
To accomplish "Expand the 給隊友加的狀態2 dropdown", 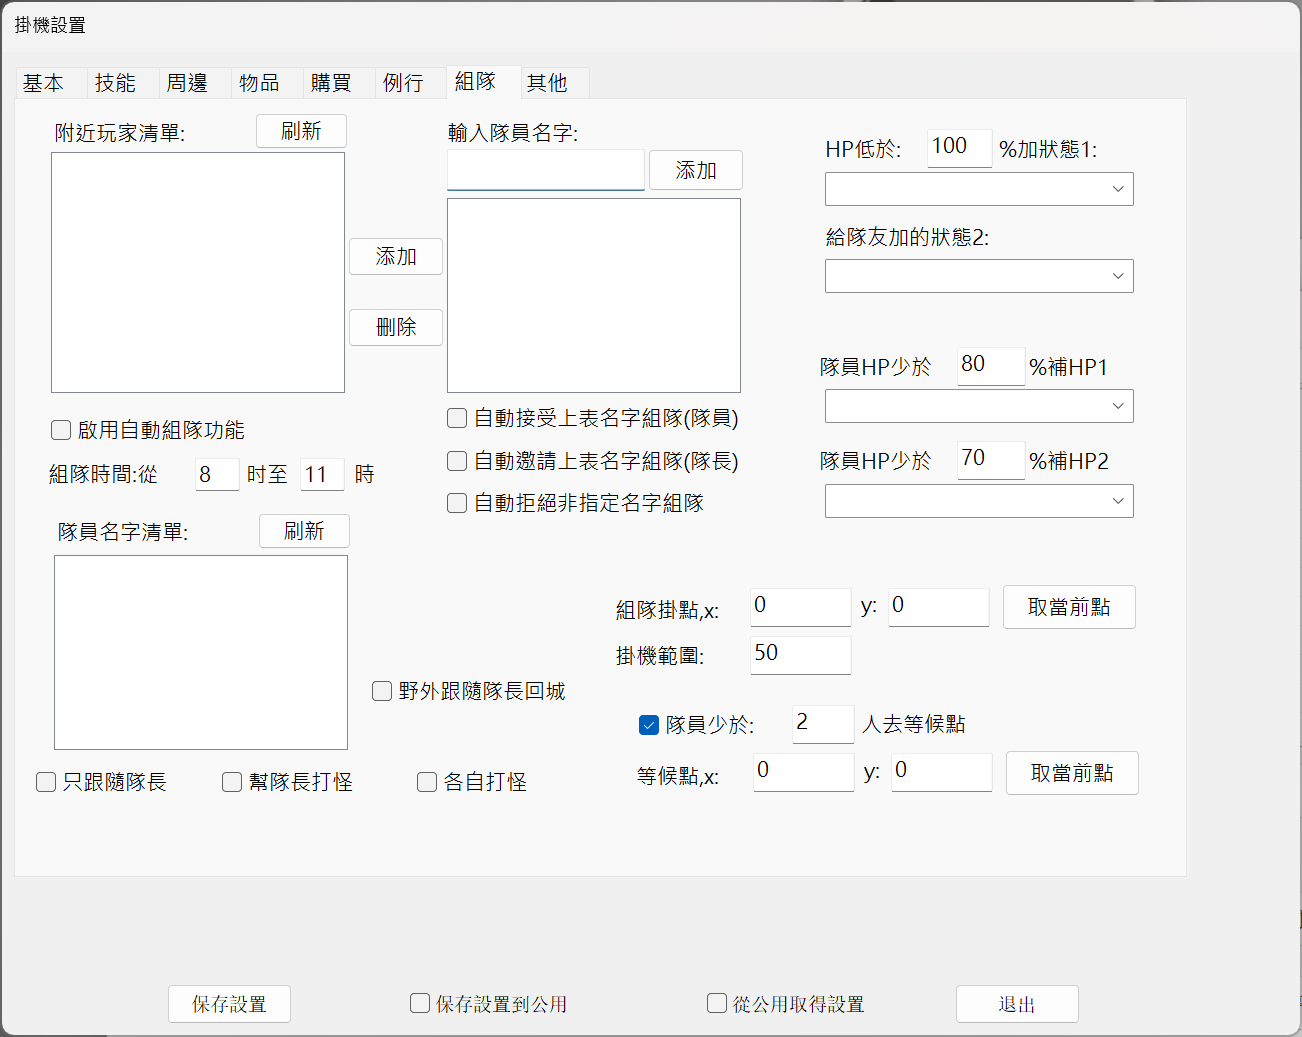I will 979,276.
